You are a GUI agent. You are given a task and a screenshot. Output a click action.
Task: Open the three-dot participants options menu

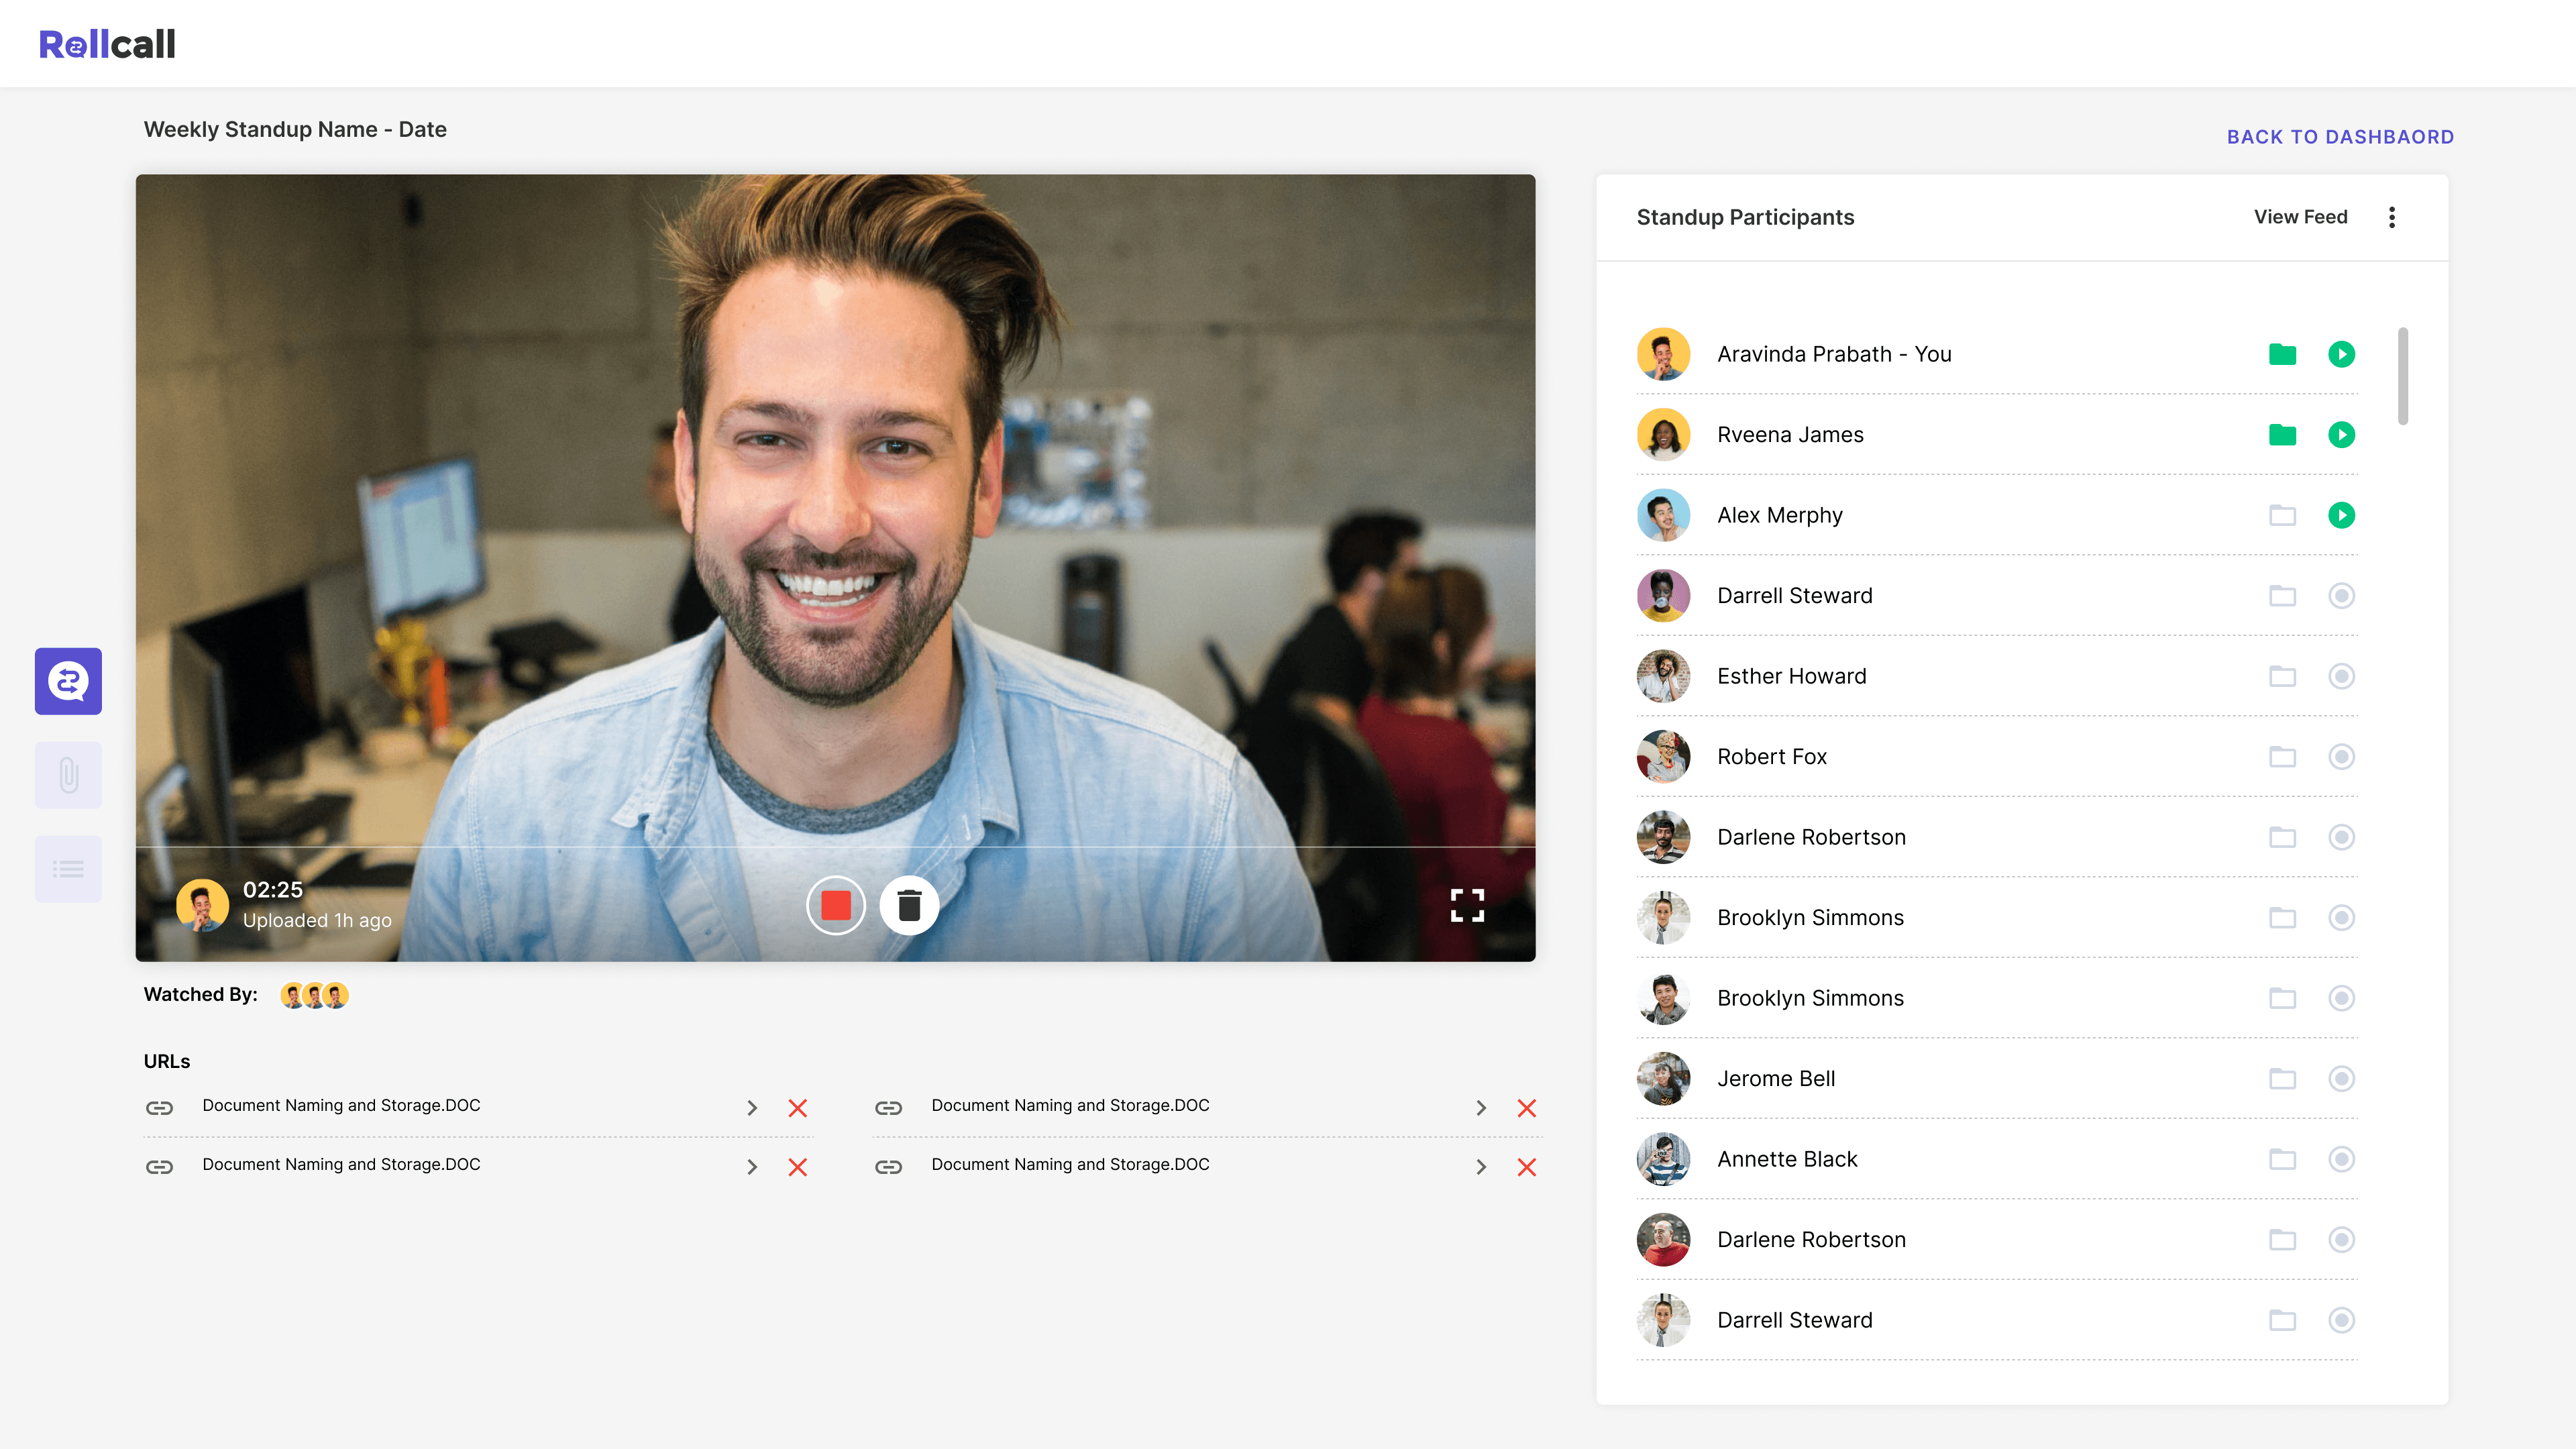[2392, 217]
